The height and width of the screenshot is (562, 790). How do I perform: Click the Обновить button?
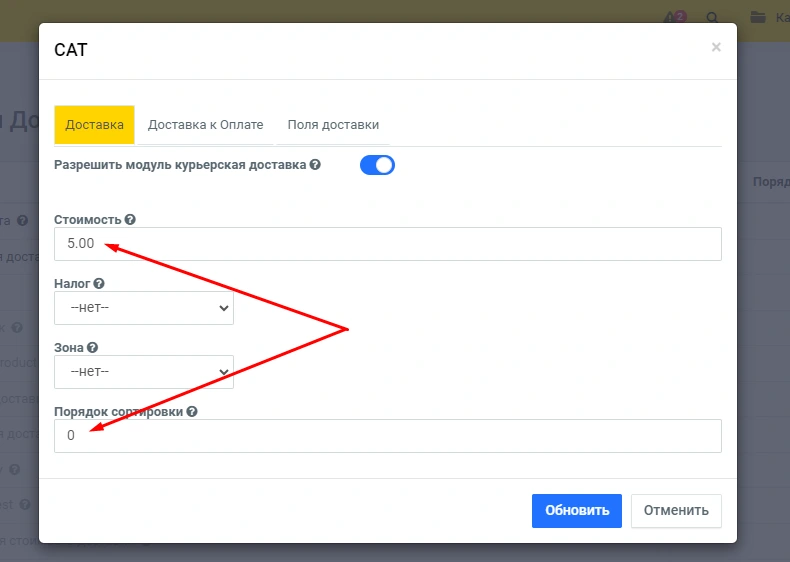pos(576,510)
